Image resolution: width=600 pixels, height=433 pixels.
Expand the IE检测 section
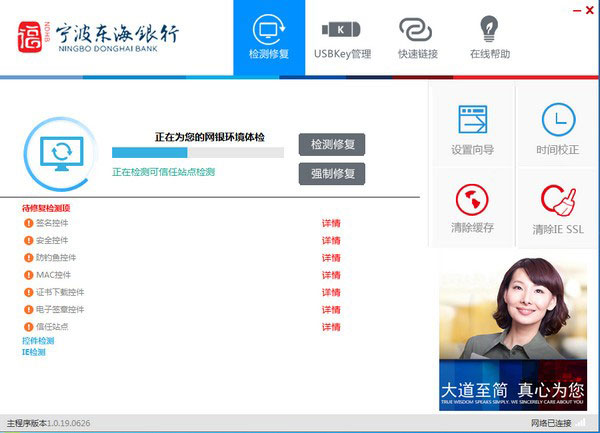(x=33, y=352)
